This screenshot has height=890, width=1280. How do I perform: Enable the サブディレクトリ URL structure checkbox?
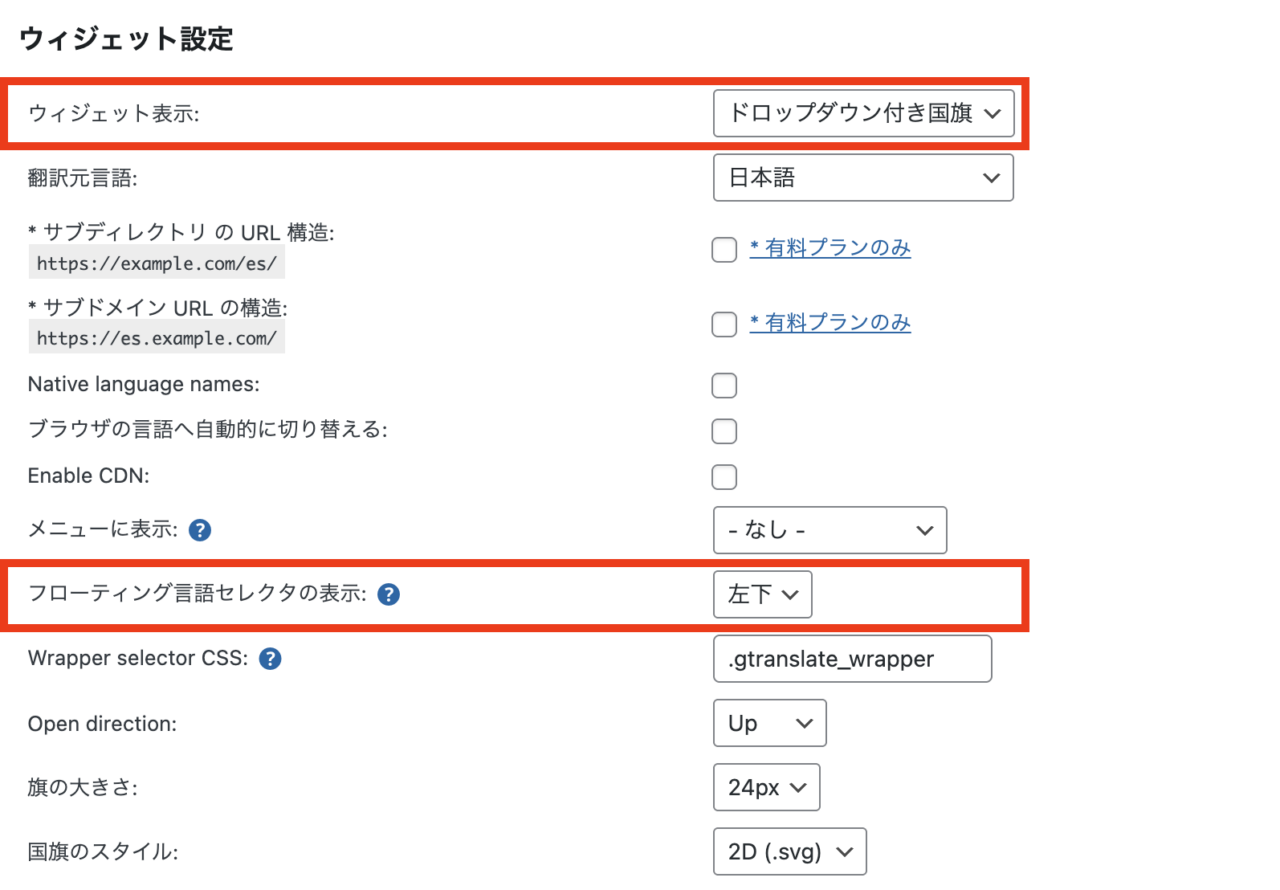pyautogui.click(x=724, y=249)
